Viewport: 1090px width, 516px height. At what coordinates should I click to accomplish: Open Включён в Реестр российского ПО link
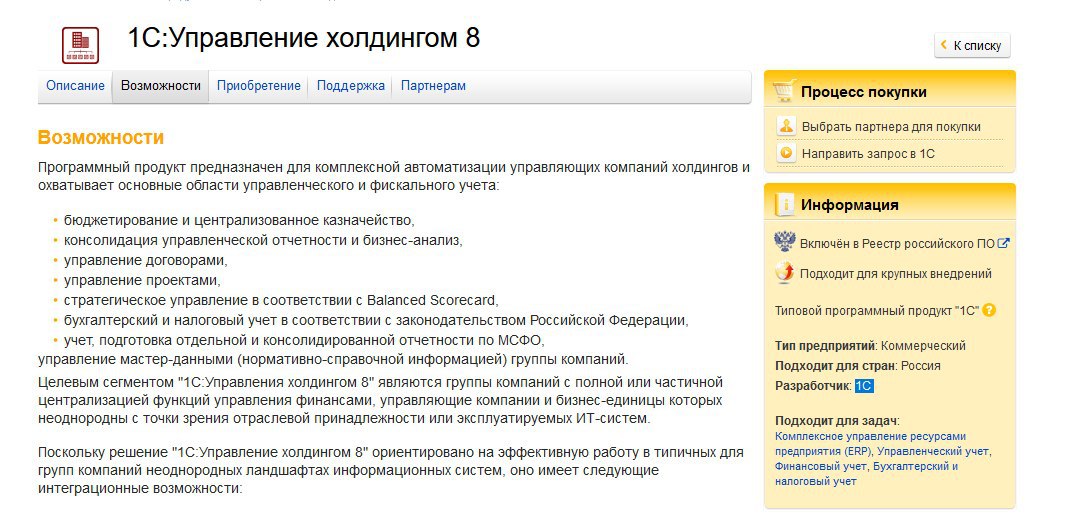pyautogui.click(x=897, y=244)
